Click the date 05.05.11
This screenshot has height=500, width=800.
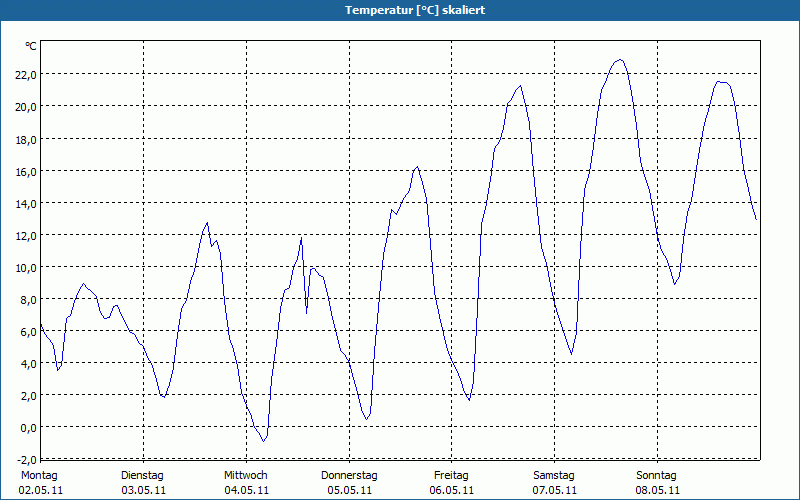point(349,491)
